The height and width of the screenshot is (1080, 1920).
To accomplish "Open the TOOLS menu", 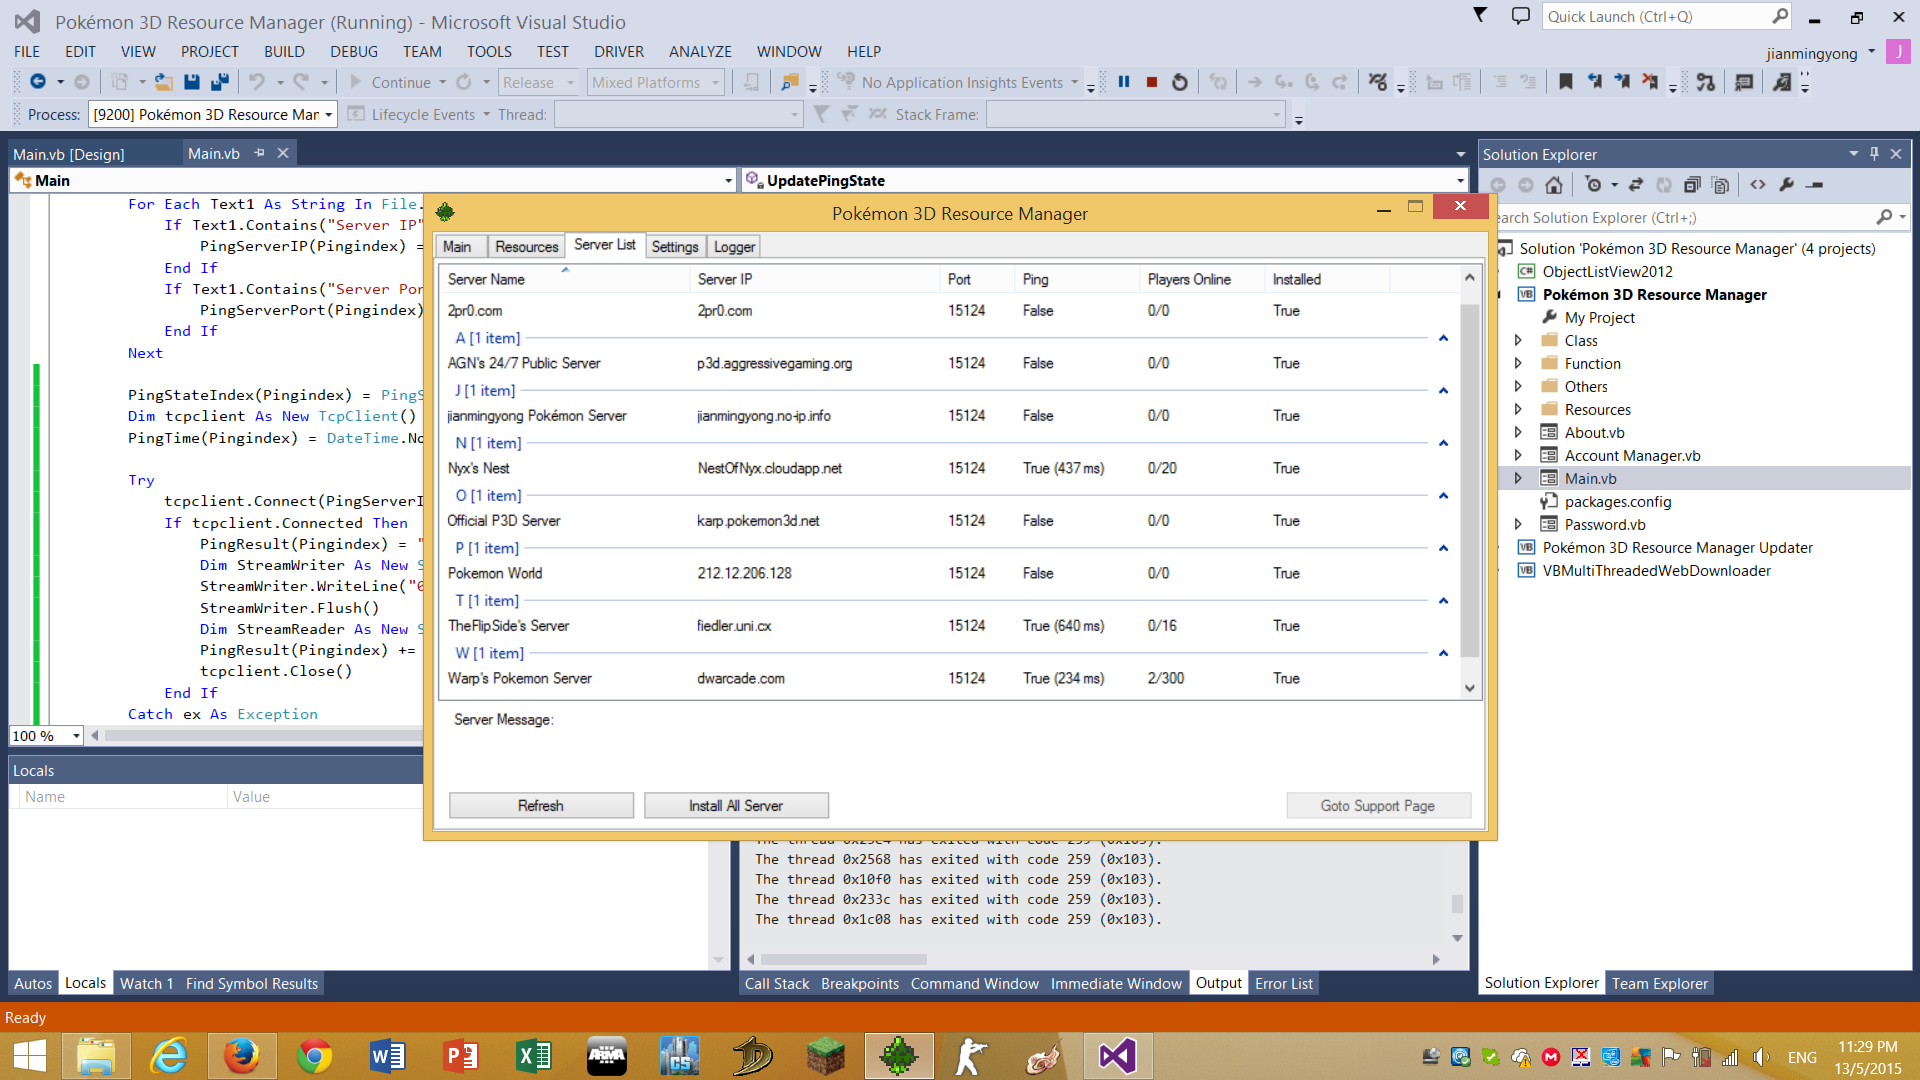I will click(489, 51).
